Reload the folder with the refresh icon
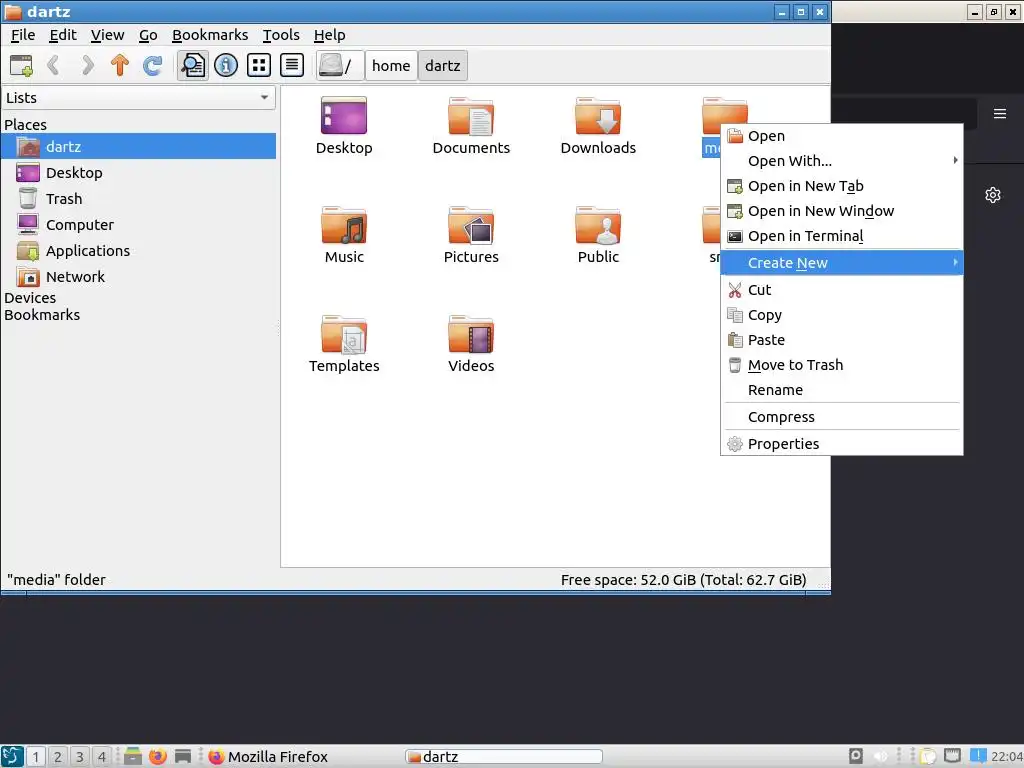The height and width of the screenshot is (768, 1024). pyautogui.click(x=153, y=65)
